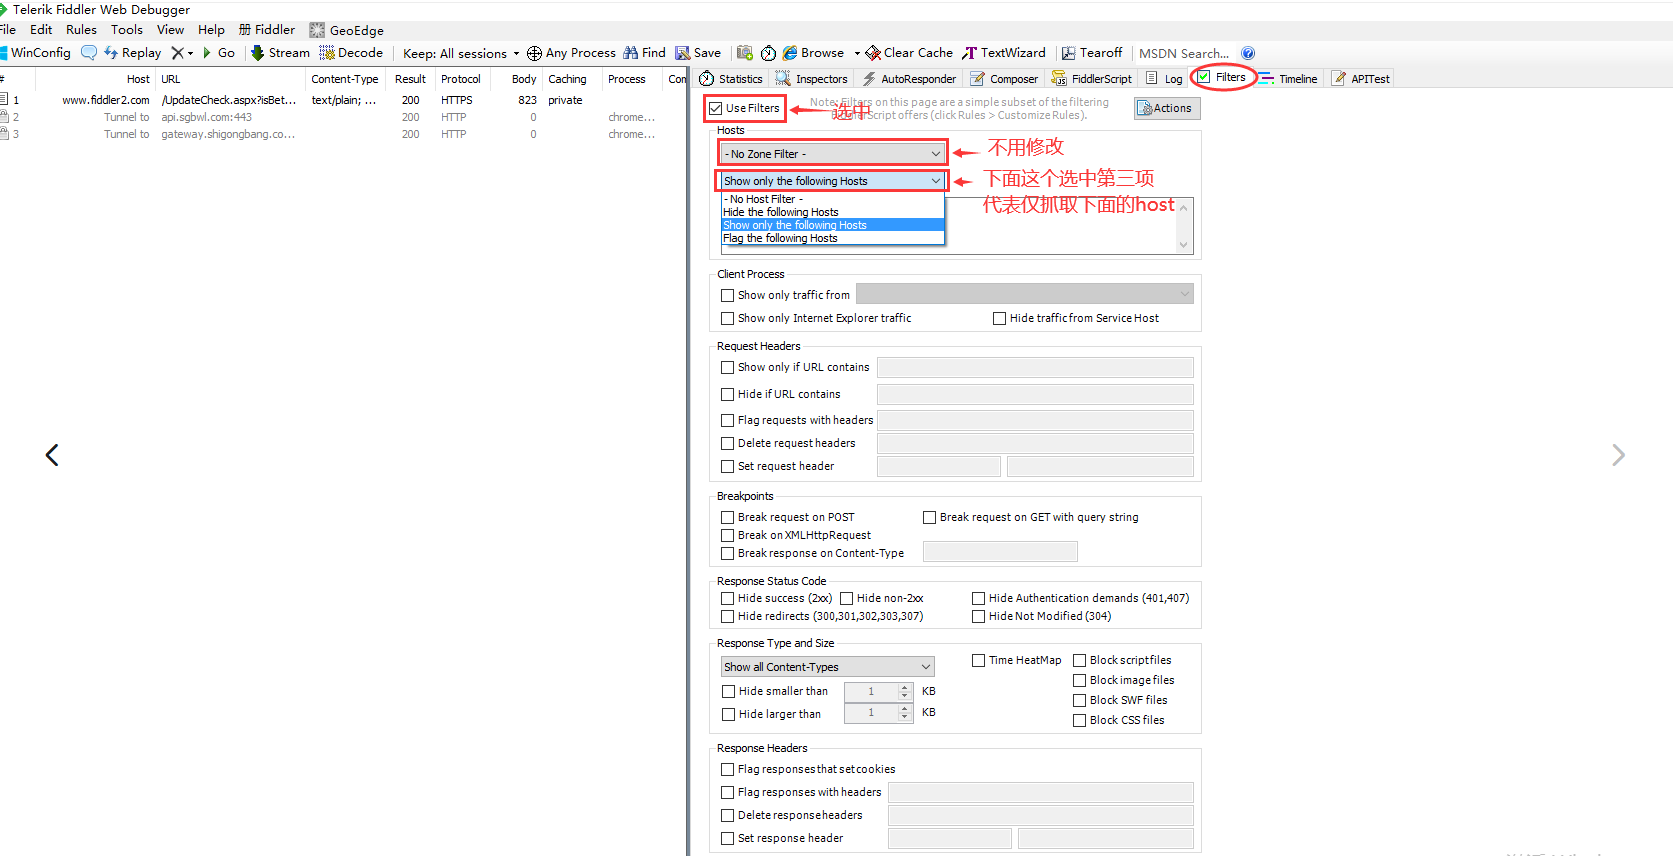
Task: Click the Tearoff toolbar button
Action: point(1092,53)
